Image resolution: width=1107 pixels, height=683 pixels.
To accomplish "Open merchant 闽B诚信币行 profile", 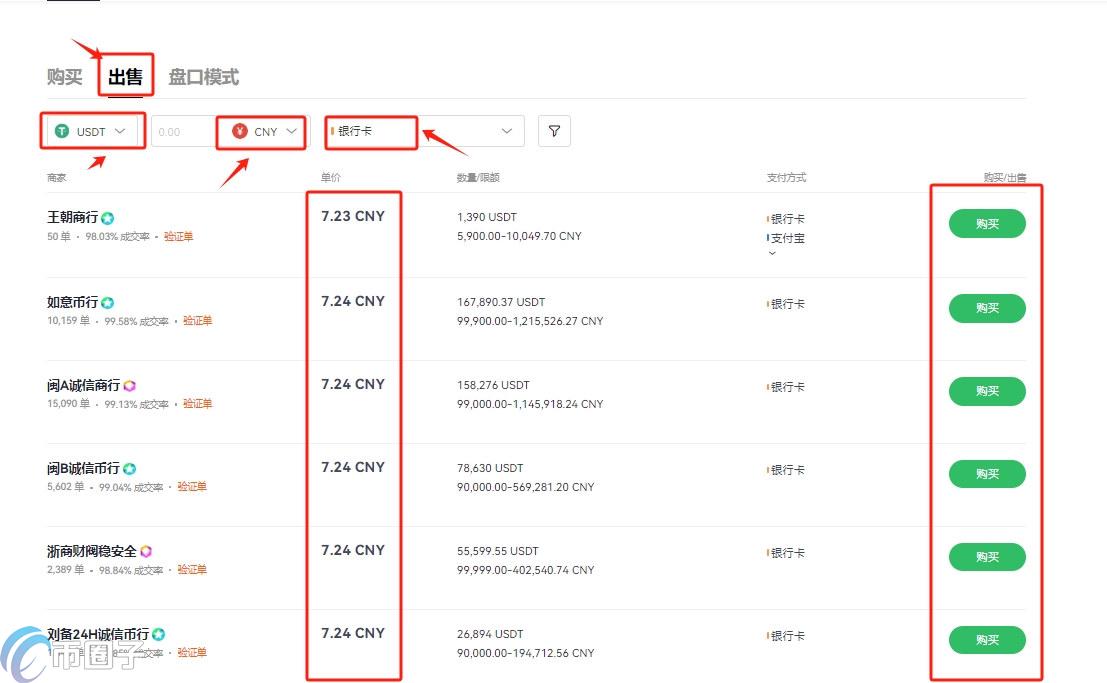I will [x=83, y=468].
